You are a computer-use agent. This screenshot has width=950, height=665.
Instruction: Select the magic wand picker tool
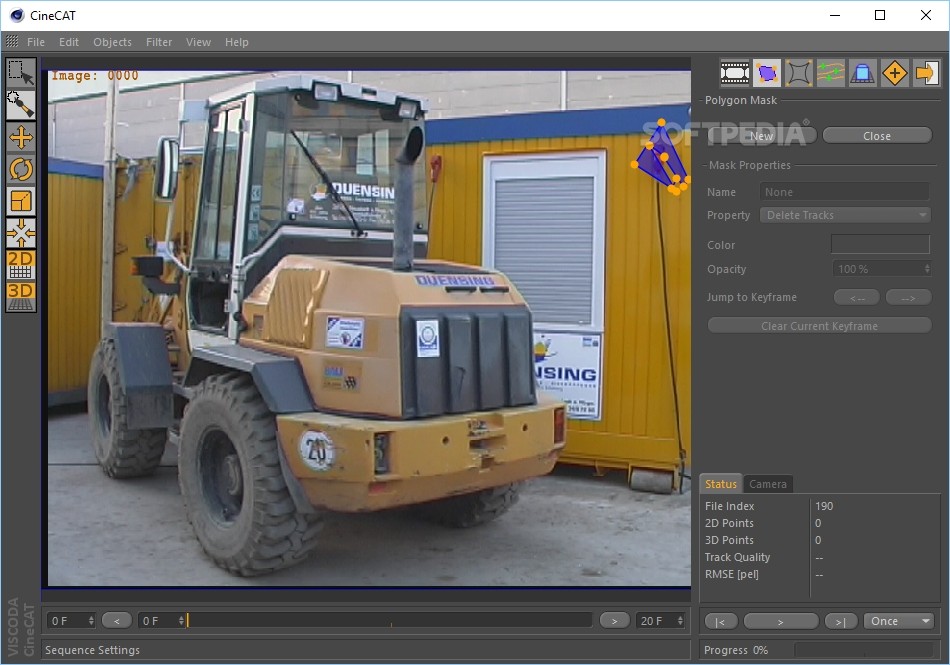(x=21, y=105)
